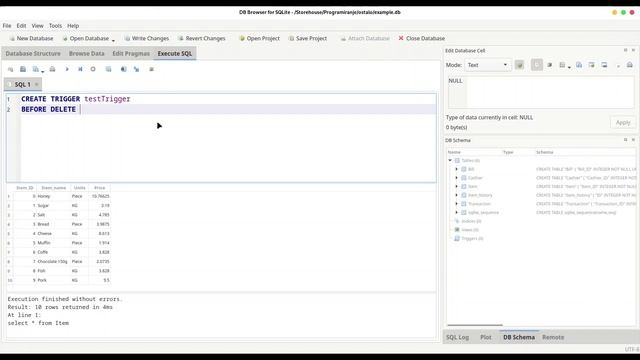
Task: Toggle word wrap button in cell editor
Action: (537, 65)
